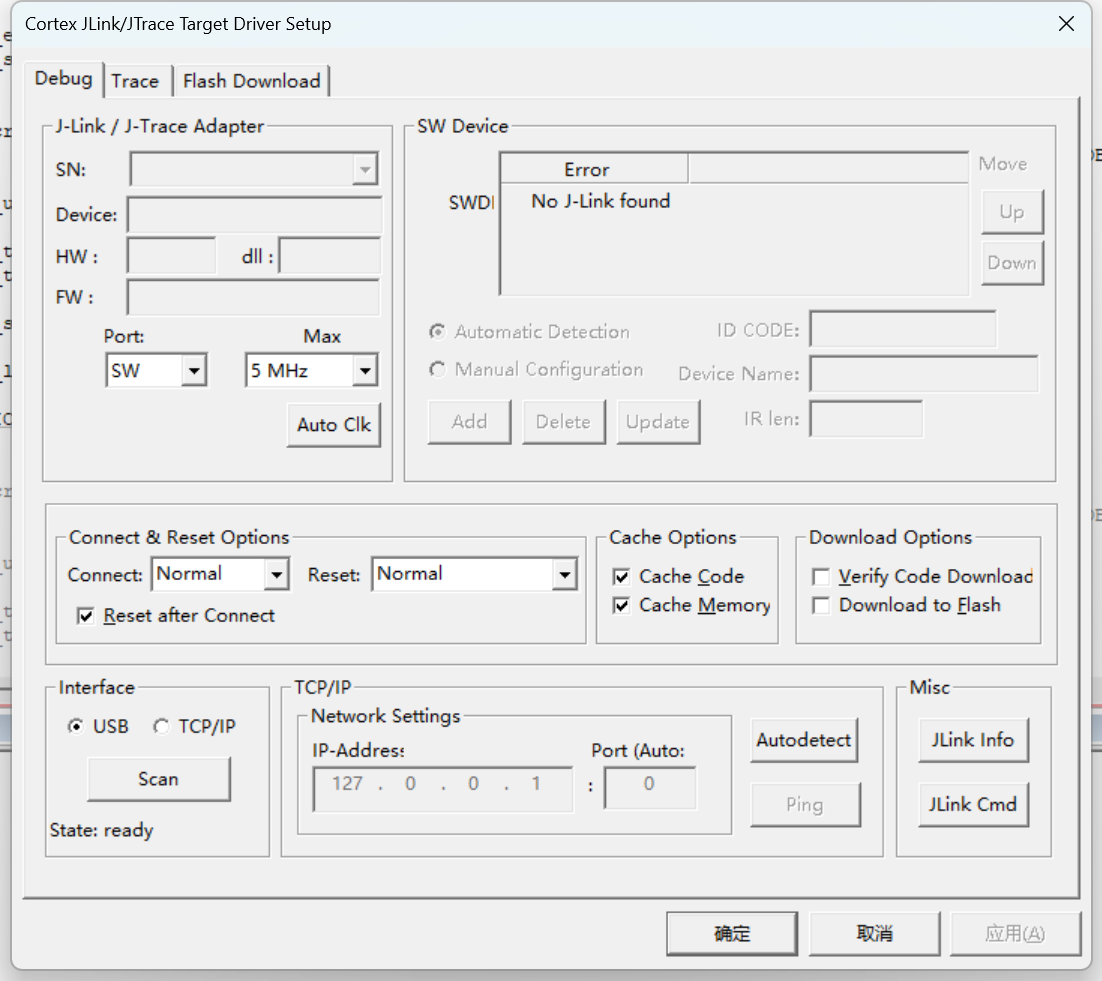Click the Scan button
1102x981 pixels.
click(159, 779)
